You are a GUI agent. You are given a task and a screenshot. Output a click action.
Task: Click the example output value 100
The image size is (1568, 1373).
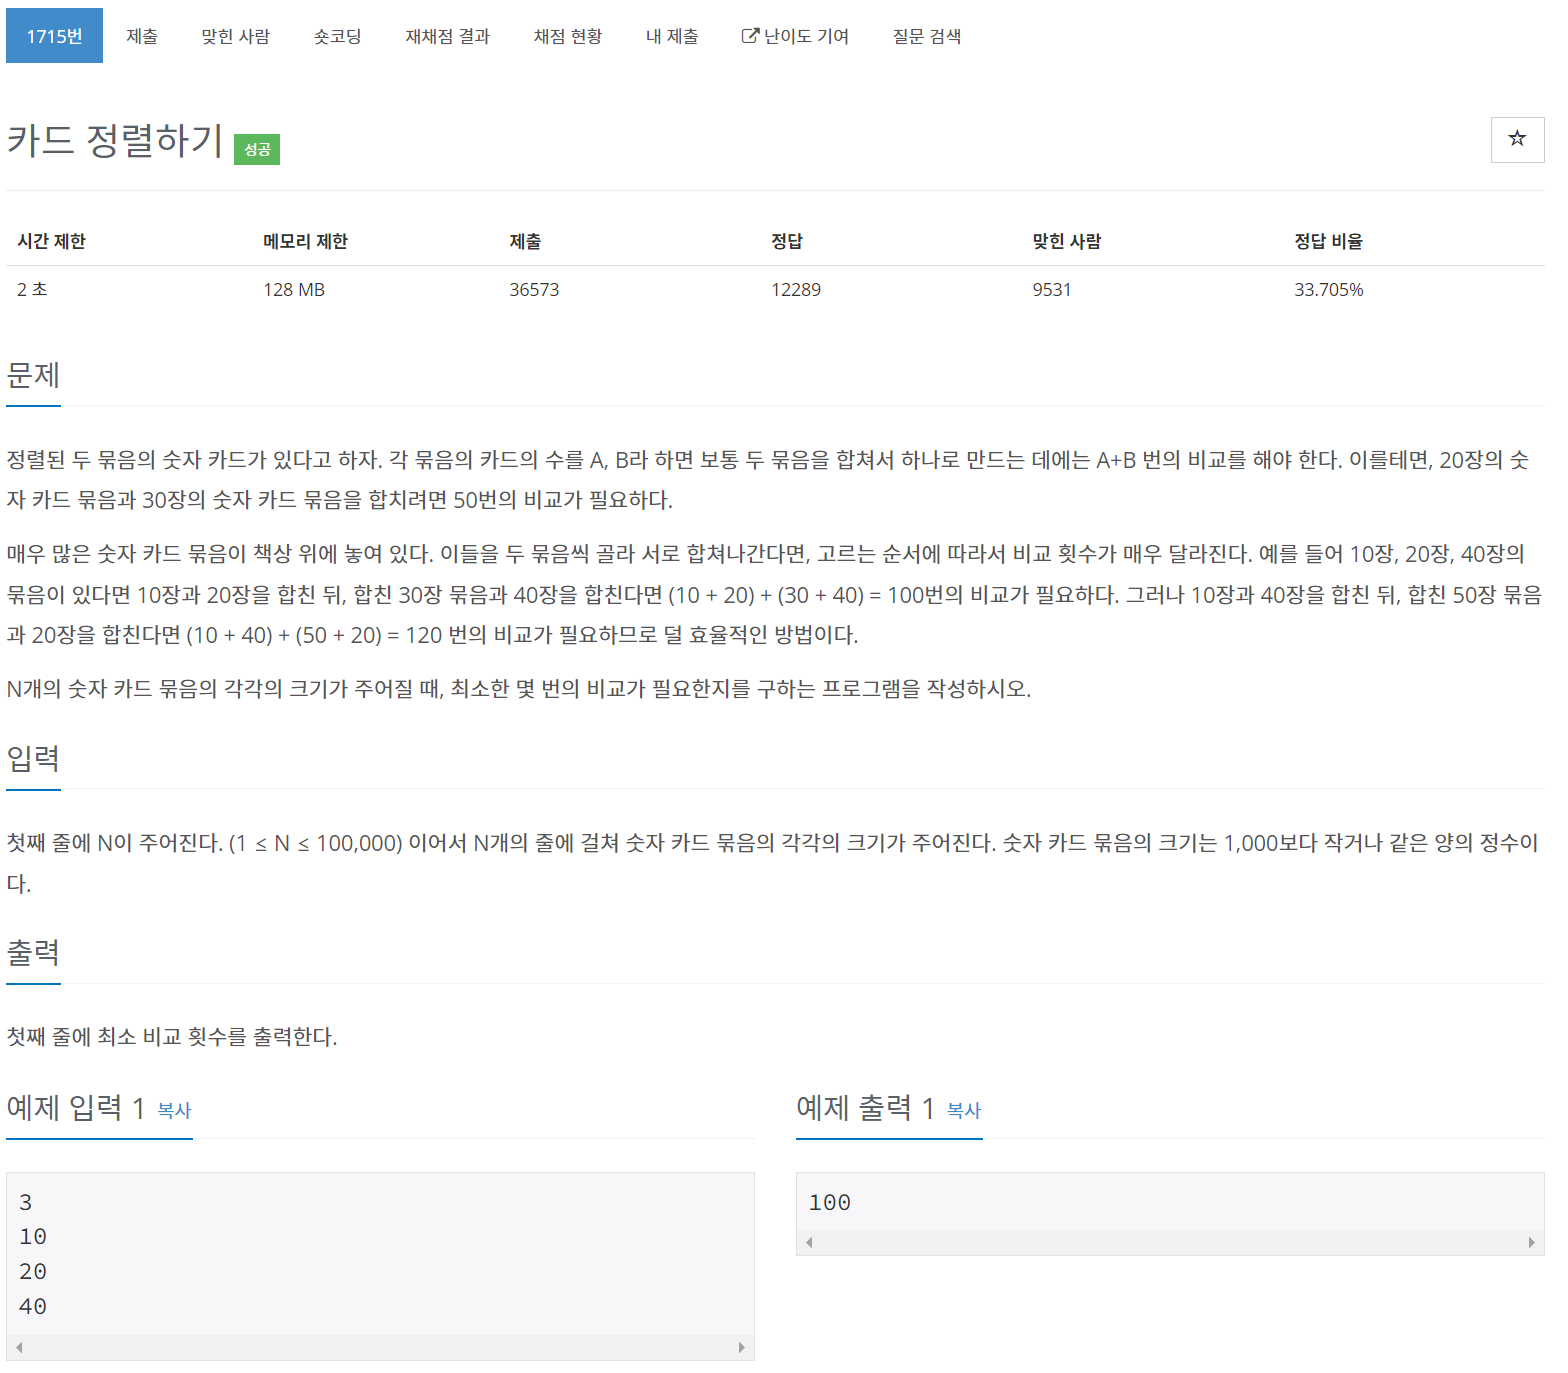pos(830,1202)
